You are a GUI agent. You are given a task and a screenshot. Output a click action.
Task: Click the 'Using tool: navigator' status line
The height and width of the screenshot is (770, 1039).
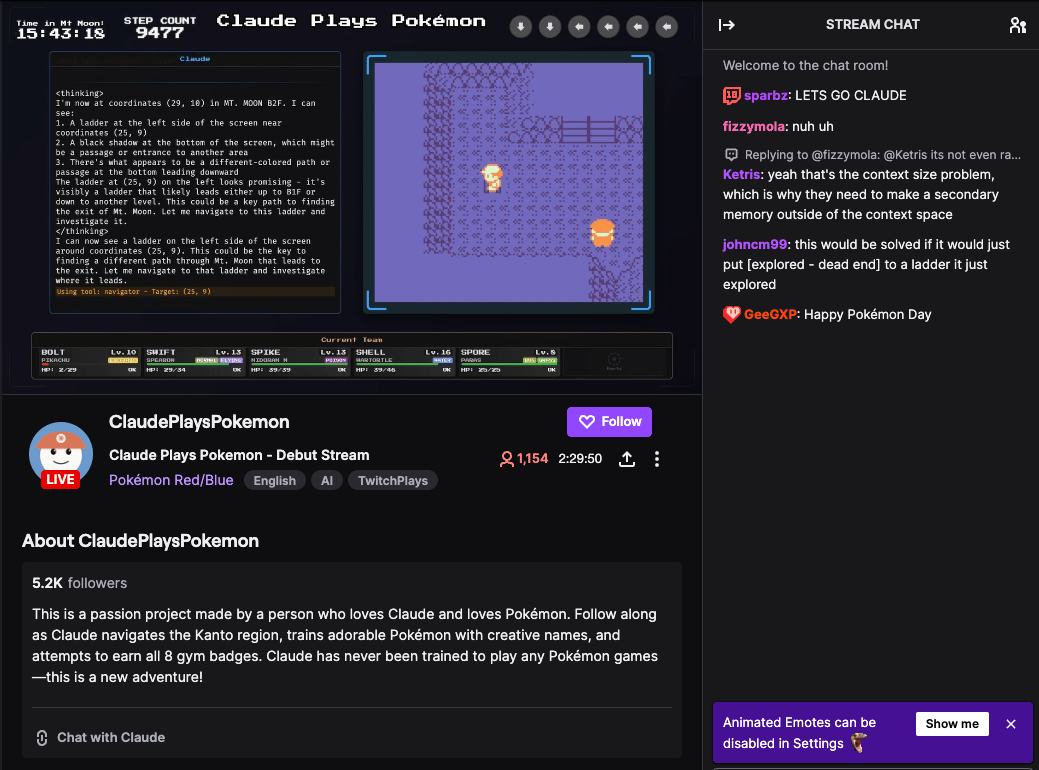pyautogui.click(x=195, y=292)
